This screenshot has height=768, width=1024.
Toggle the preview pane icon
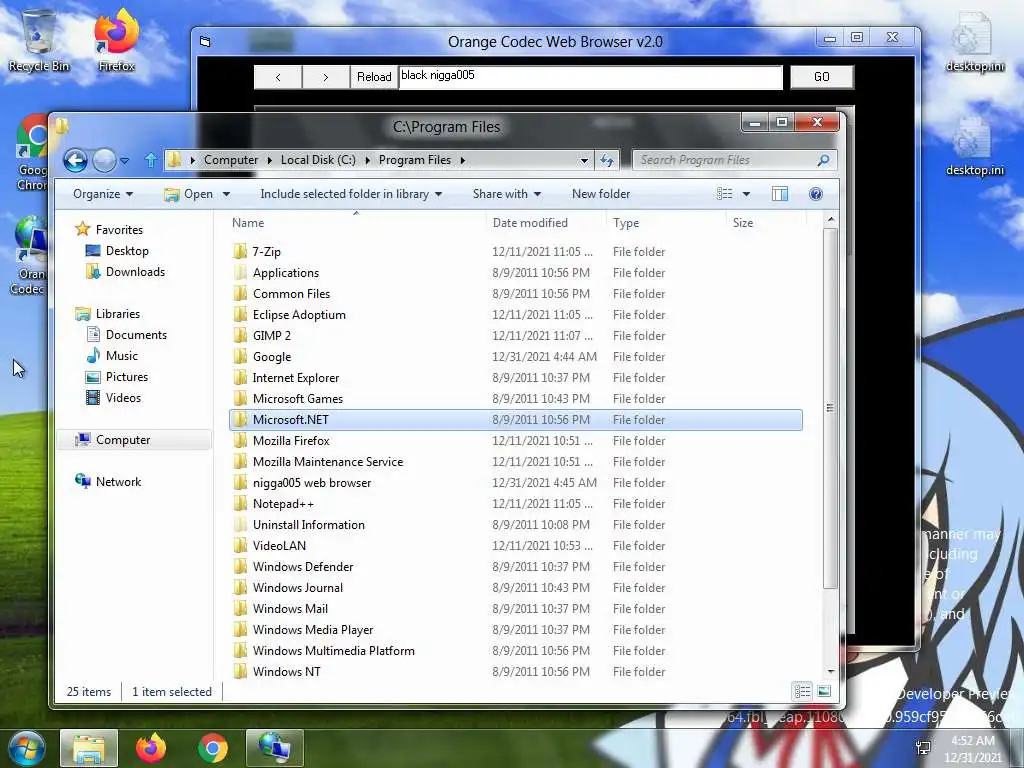coord(780,194)
